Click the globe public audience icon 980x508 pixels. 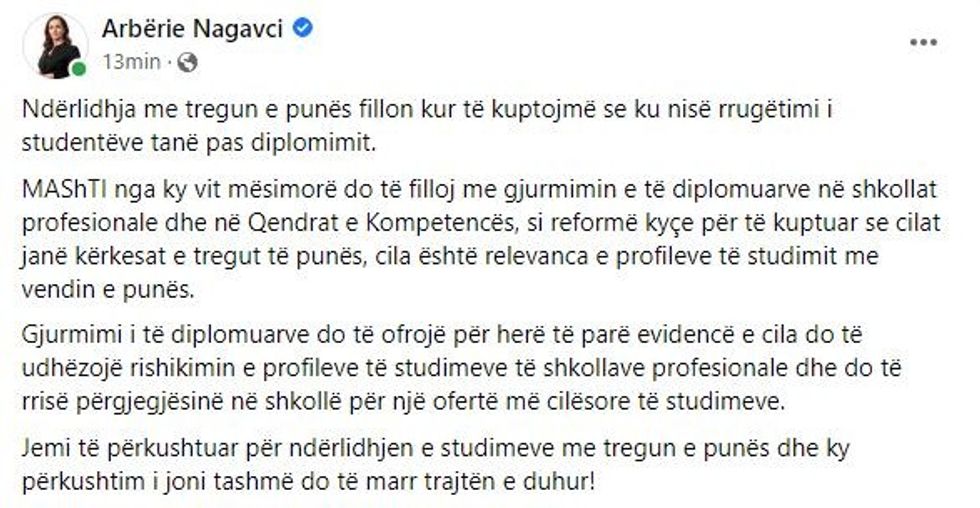pos(187,60)
